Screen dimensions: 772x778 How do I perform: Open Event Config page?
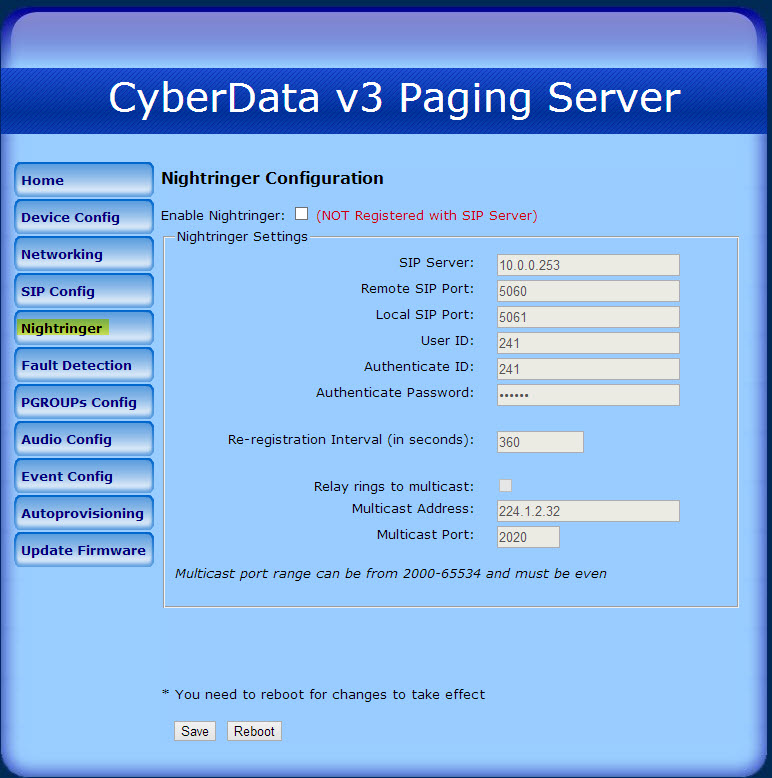coord(84,476)
